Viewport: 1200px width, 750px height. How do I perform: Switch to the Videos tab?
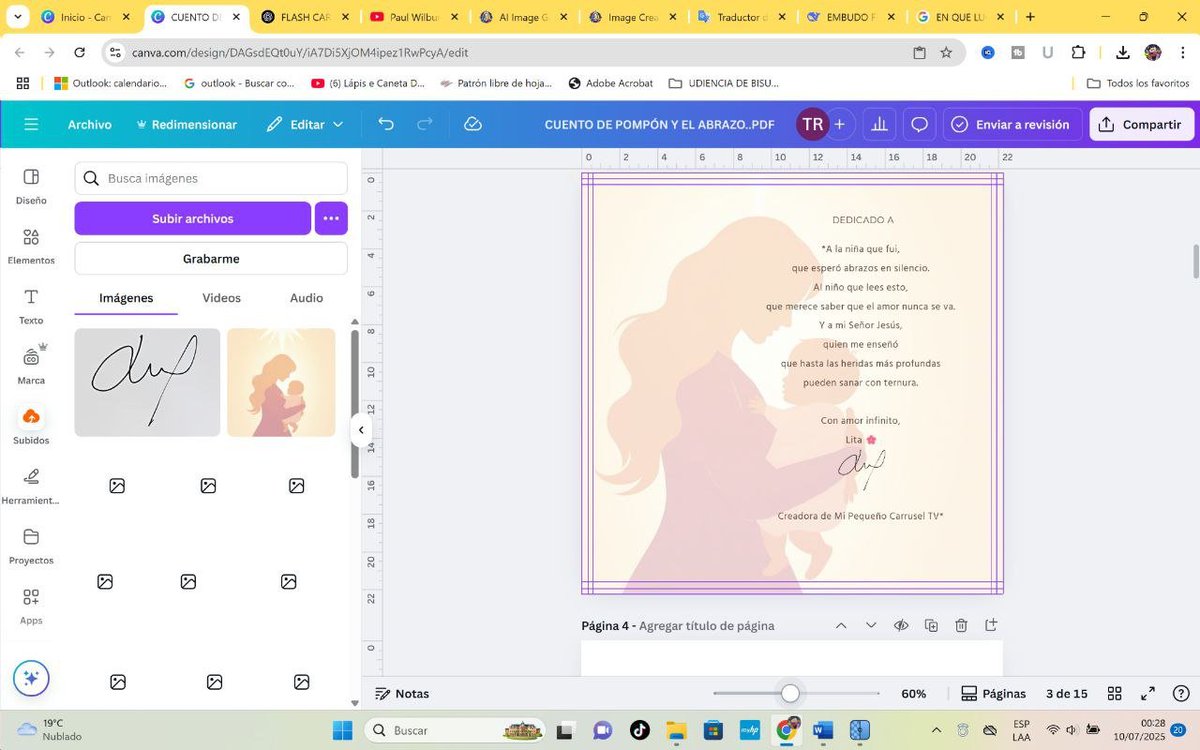click(221, 297)
